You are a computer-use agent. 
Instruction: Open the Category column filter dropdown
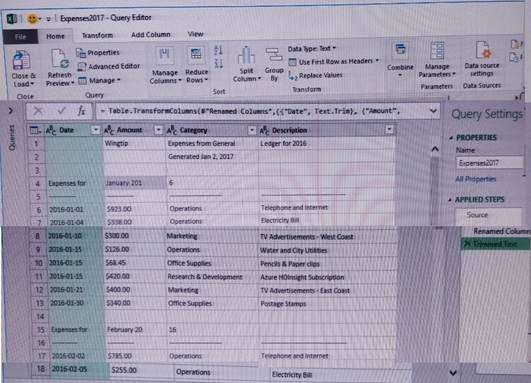pos(252,130)
